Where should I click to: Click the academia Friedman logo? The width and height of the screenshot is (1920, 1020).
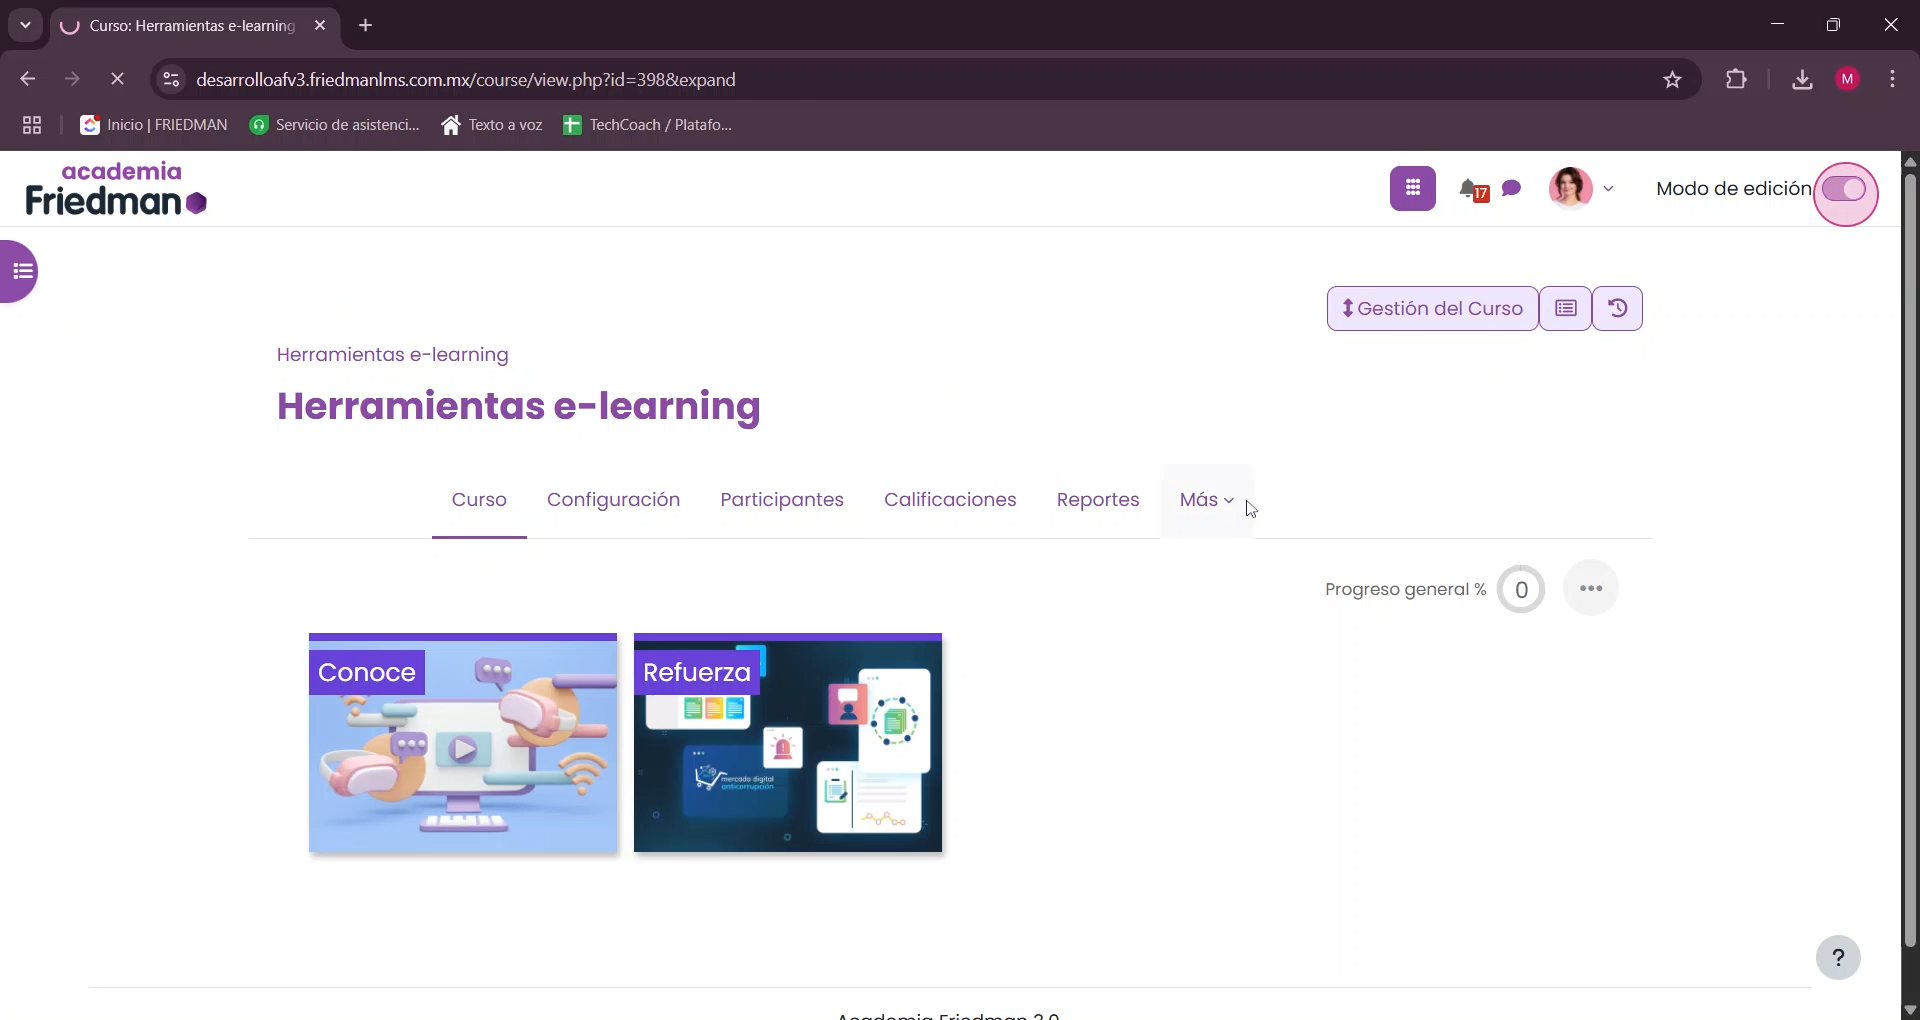pyautogui.click(x=116, y=189)
